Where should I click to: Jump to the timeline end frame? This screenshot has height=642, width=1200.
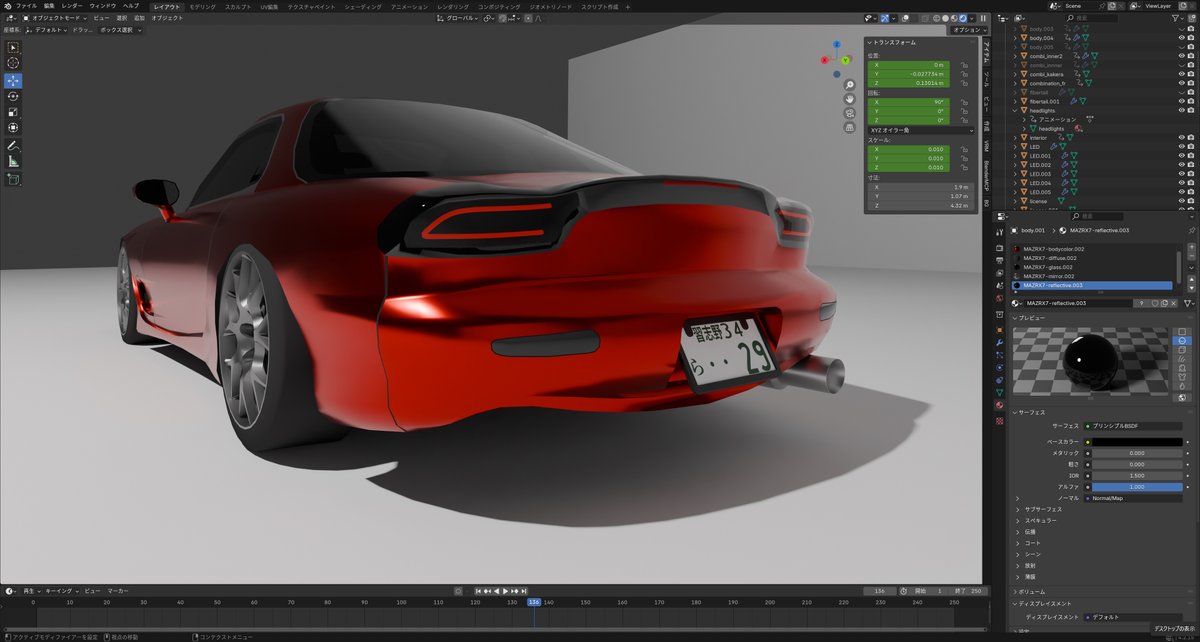tap(525, 591)
